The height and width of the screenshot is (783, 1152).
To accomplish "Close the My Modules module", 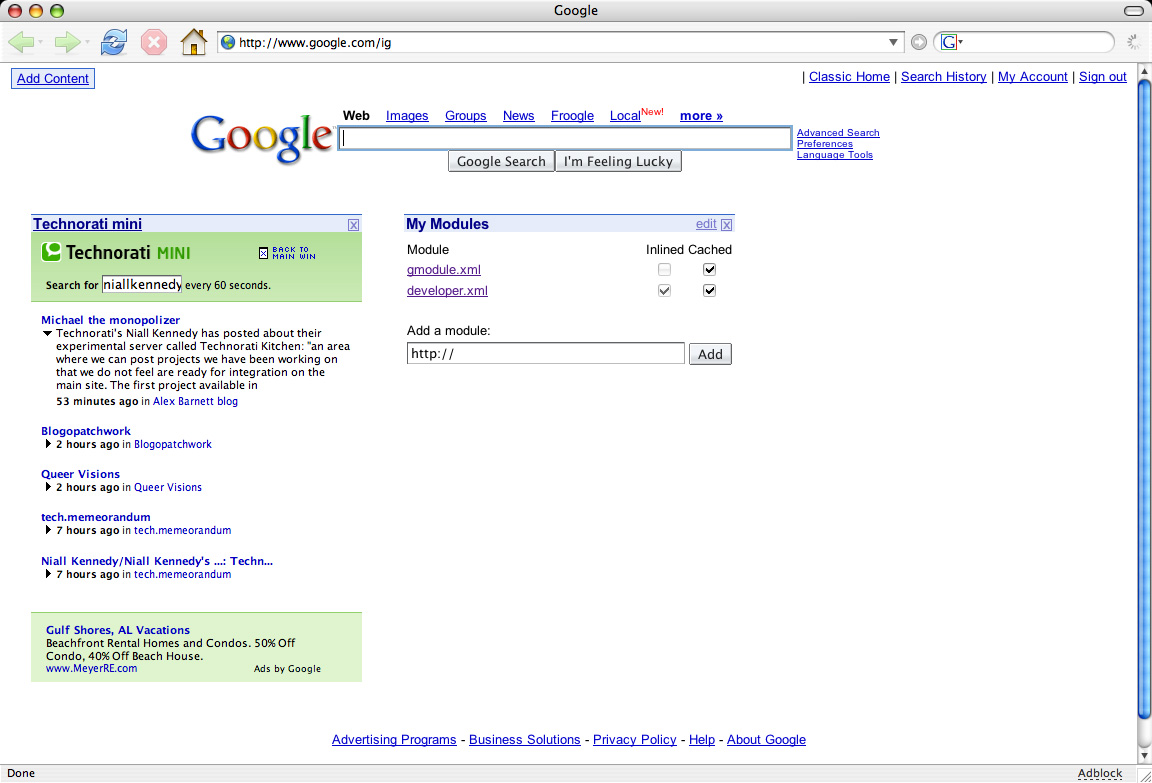I will pyautogui.click(x=727, y=225).
